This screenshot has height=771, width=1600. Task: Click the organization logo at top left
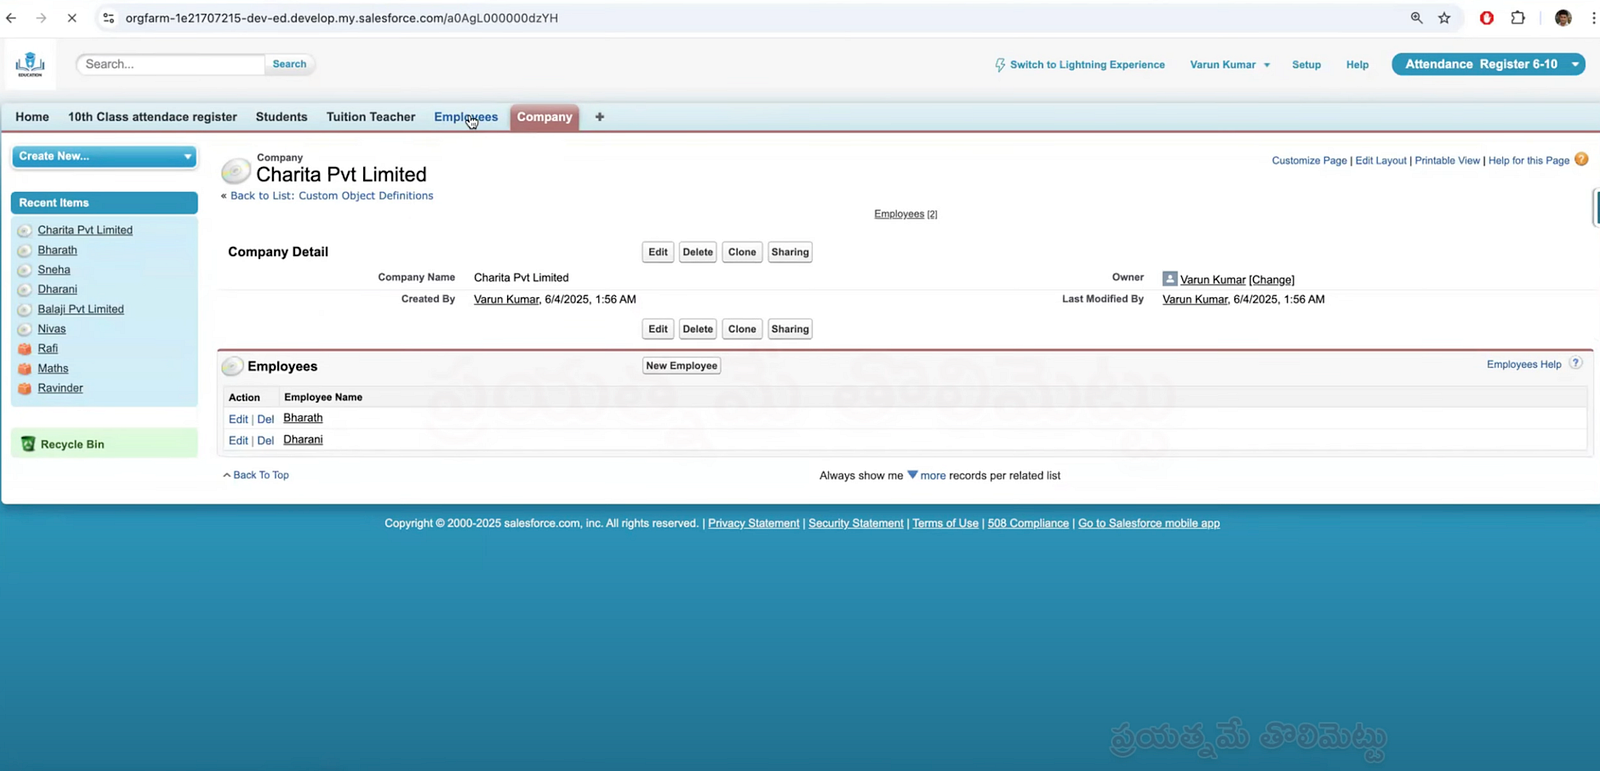point(30,64)
